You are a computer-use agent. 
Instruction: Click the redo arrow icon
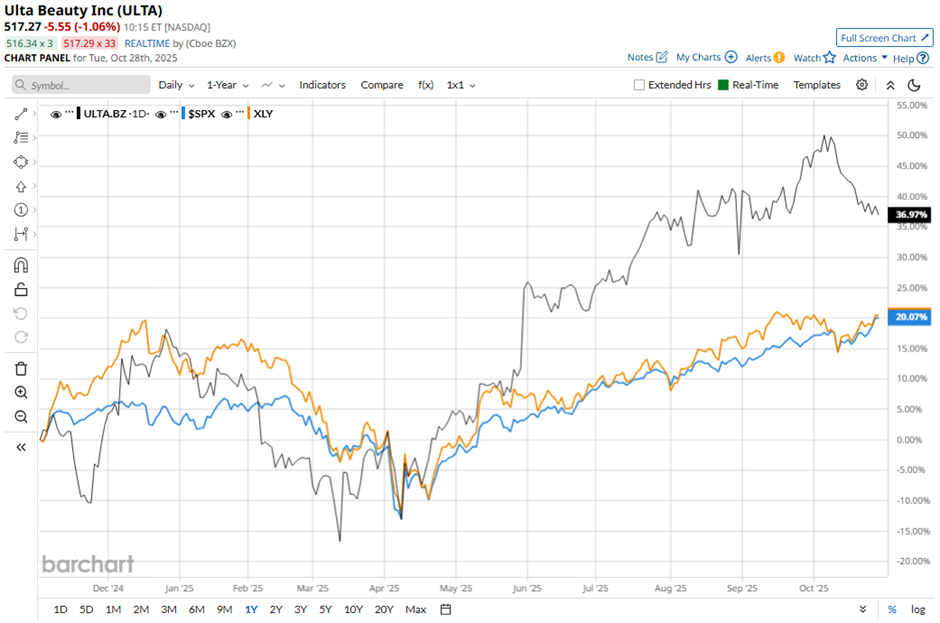click(x=20, y=337)
